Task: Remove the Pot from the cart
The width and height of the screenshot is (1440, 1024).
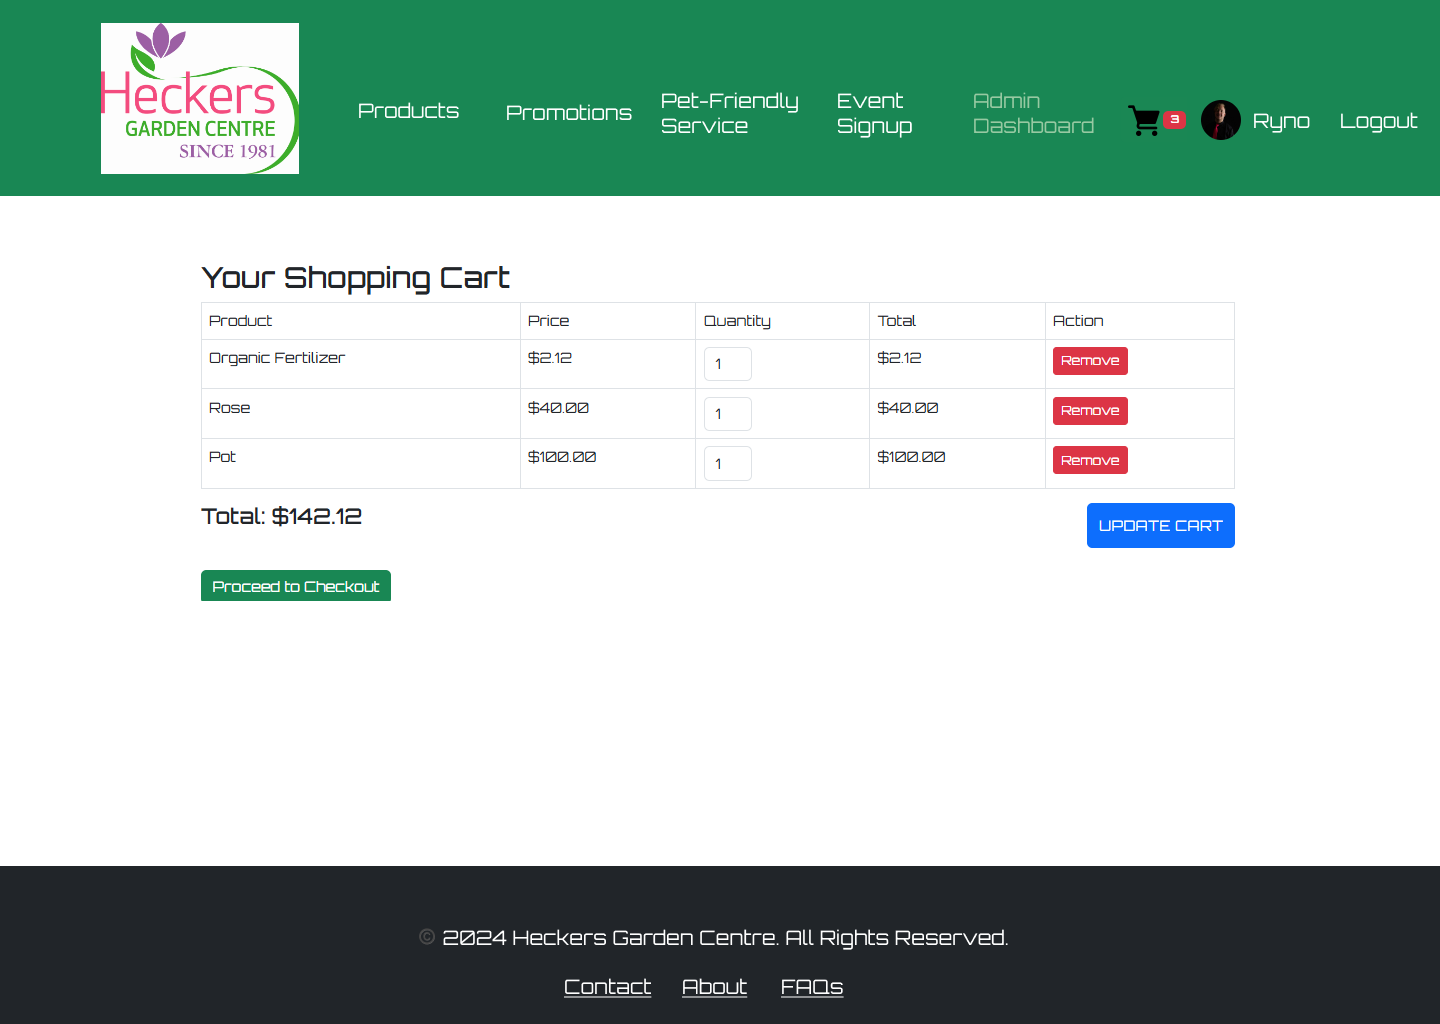Action: point(1090,460)
